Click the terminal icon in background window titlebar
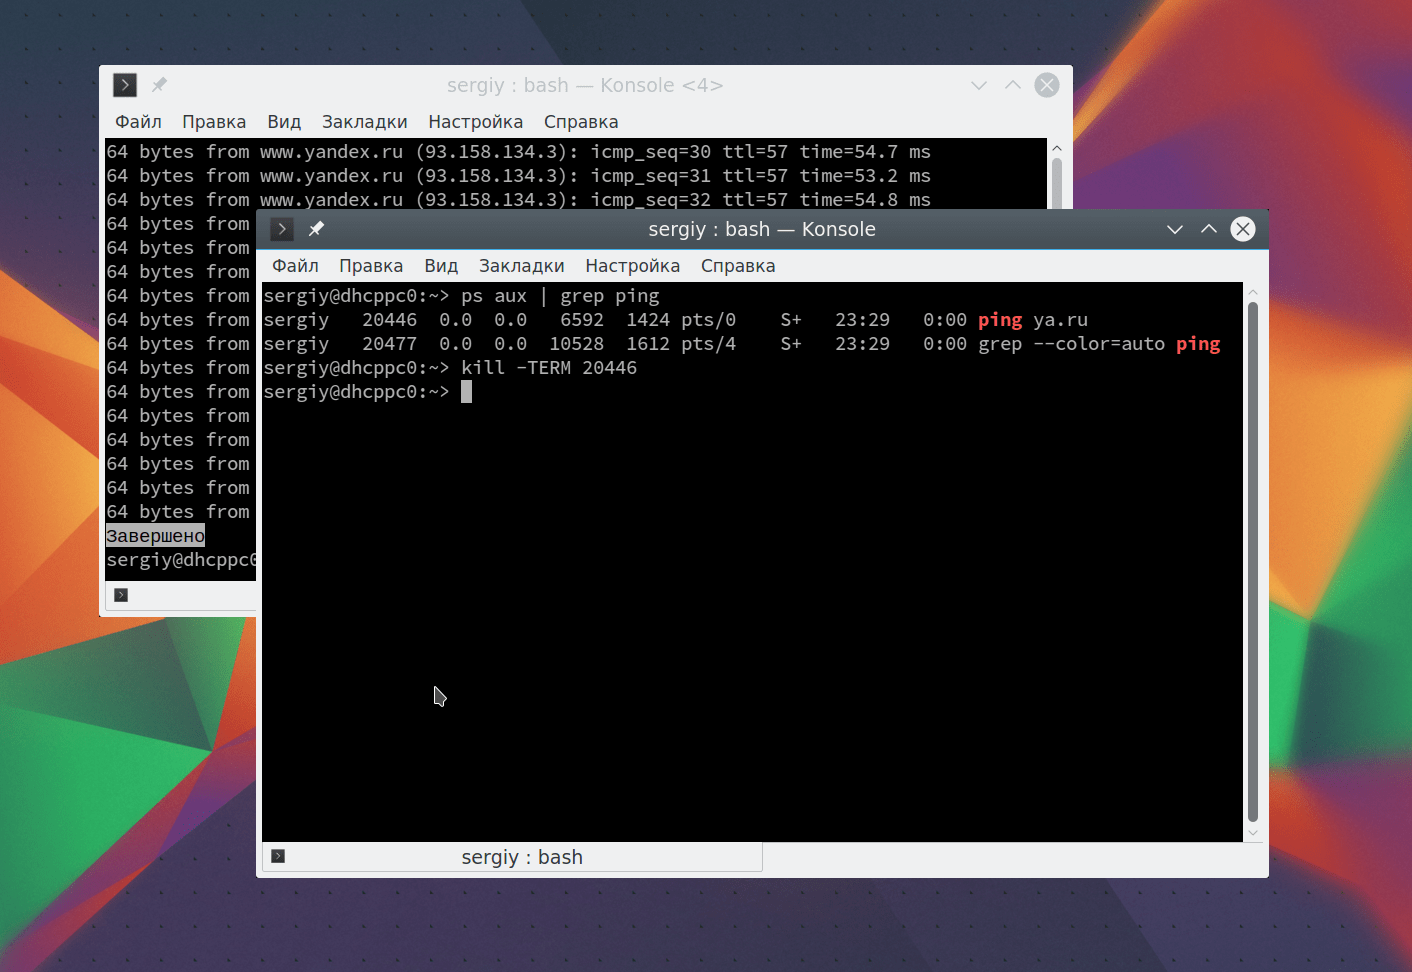Screen dimensions: 1412x972 (x=125, y=85)
